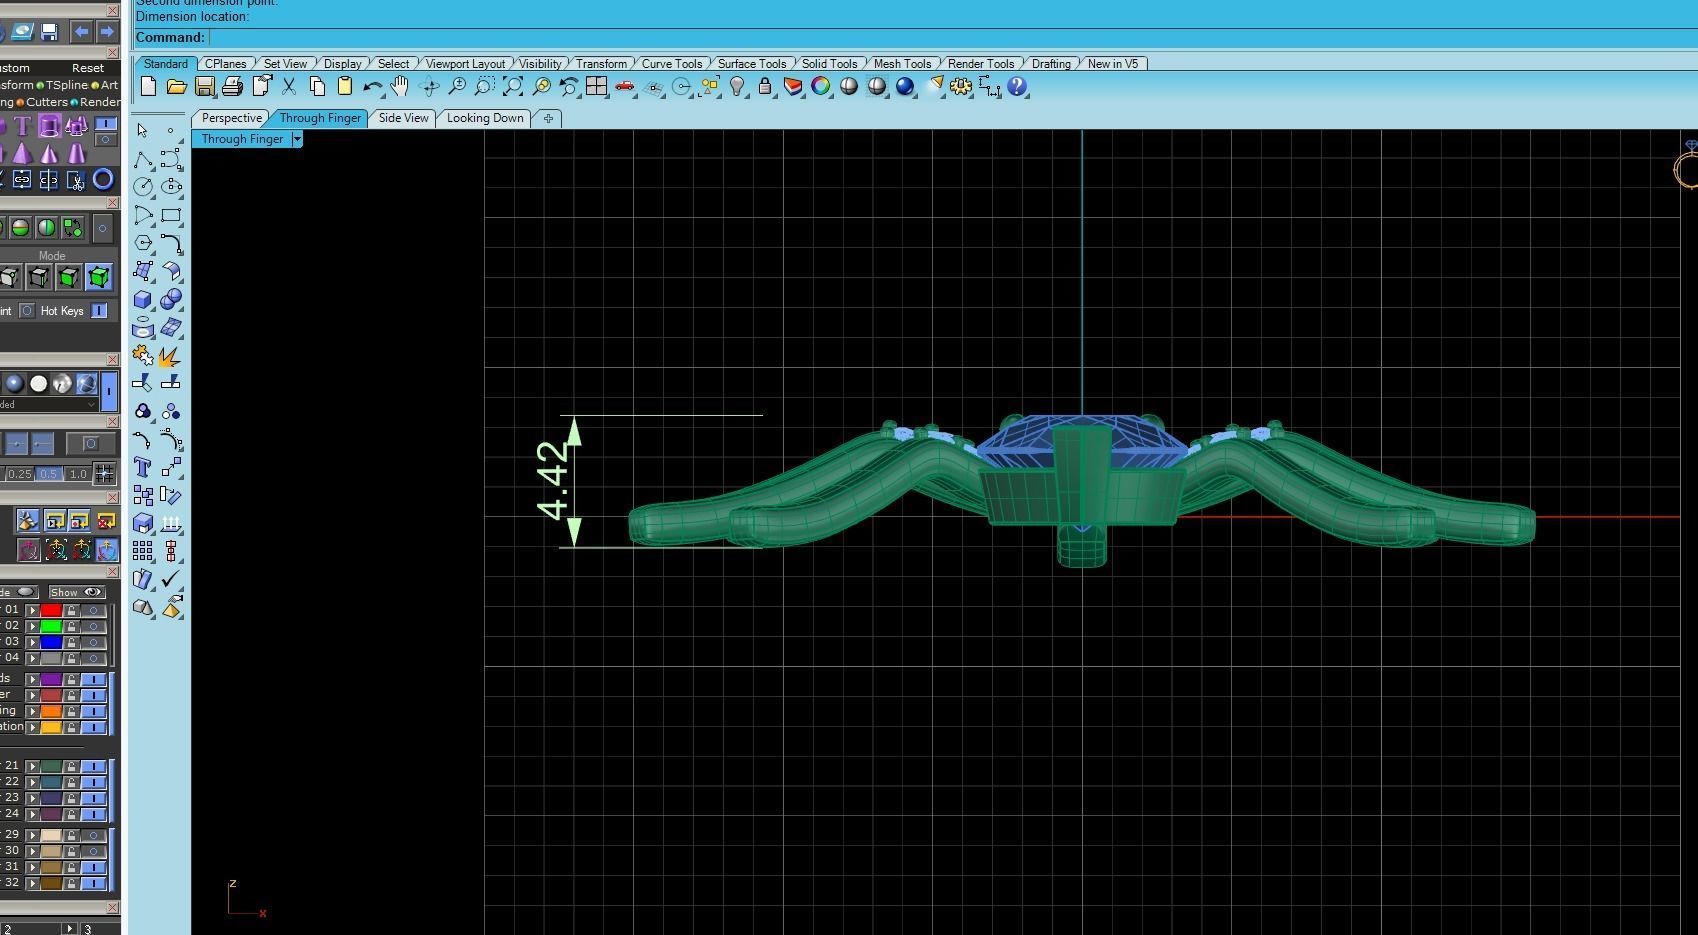Image resolution: width=1698 pixels, height=935 pixels.
Task: Expand the Layer 04 arrow
Action: (32, 658)
